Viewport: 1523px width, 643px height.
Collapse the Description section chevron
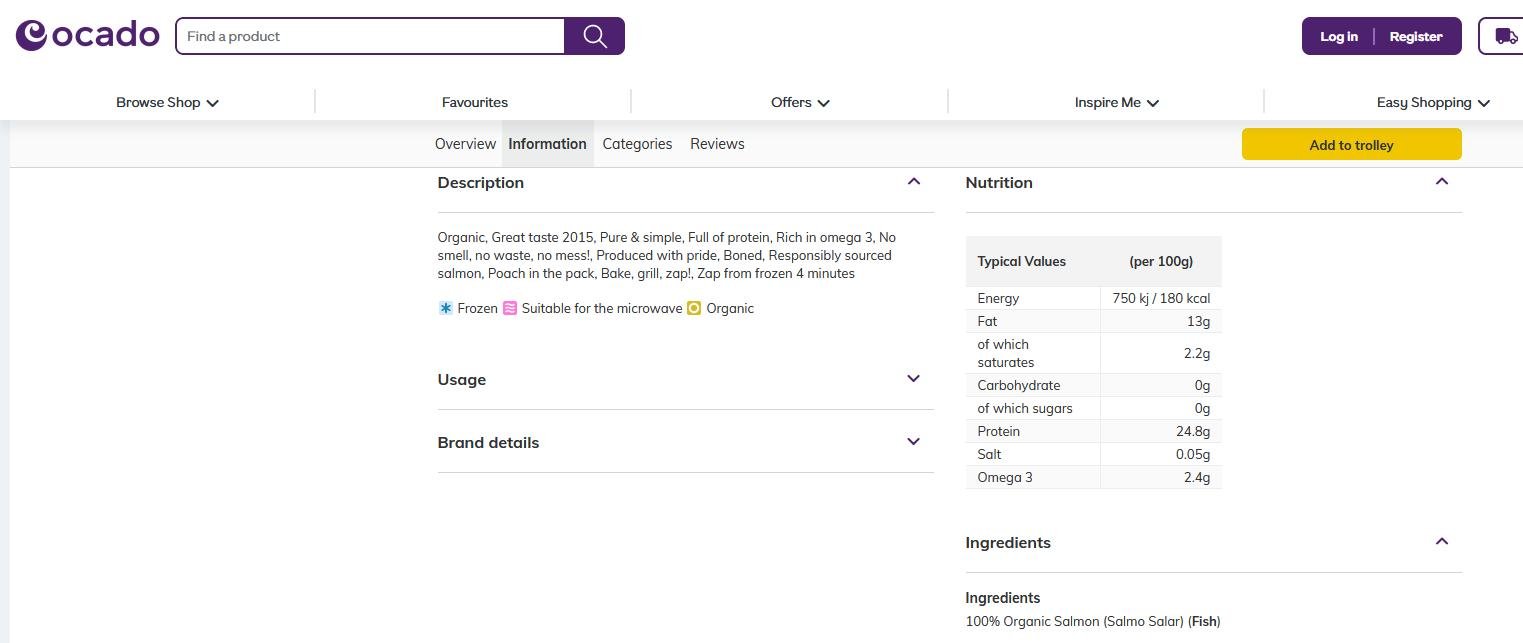(x=913, y=182)
